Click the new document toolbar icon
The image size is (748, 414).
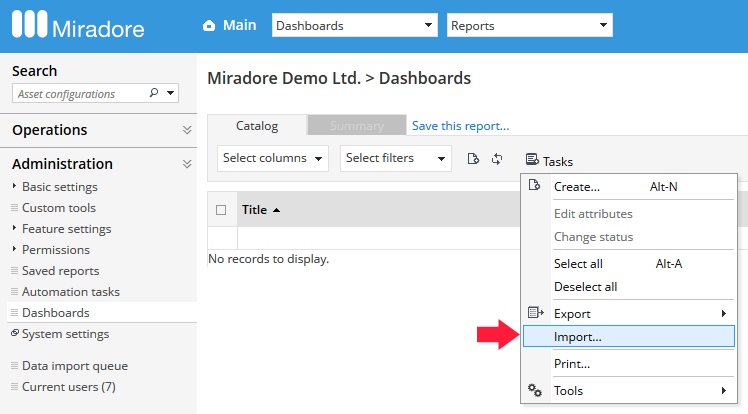[x=473, y=159]
